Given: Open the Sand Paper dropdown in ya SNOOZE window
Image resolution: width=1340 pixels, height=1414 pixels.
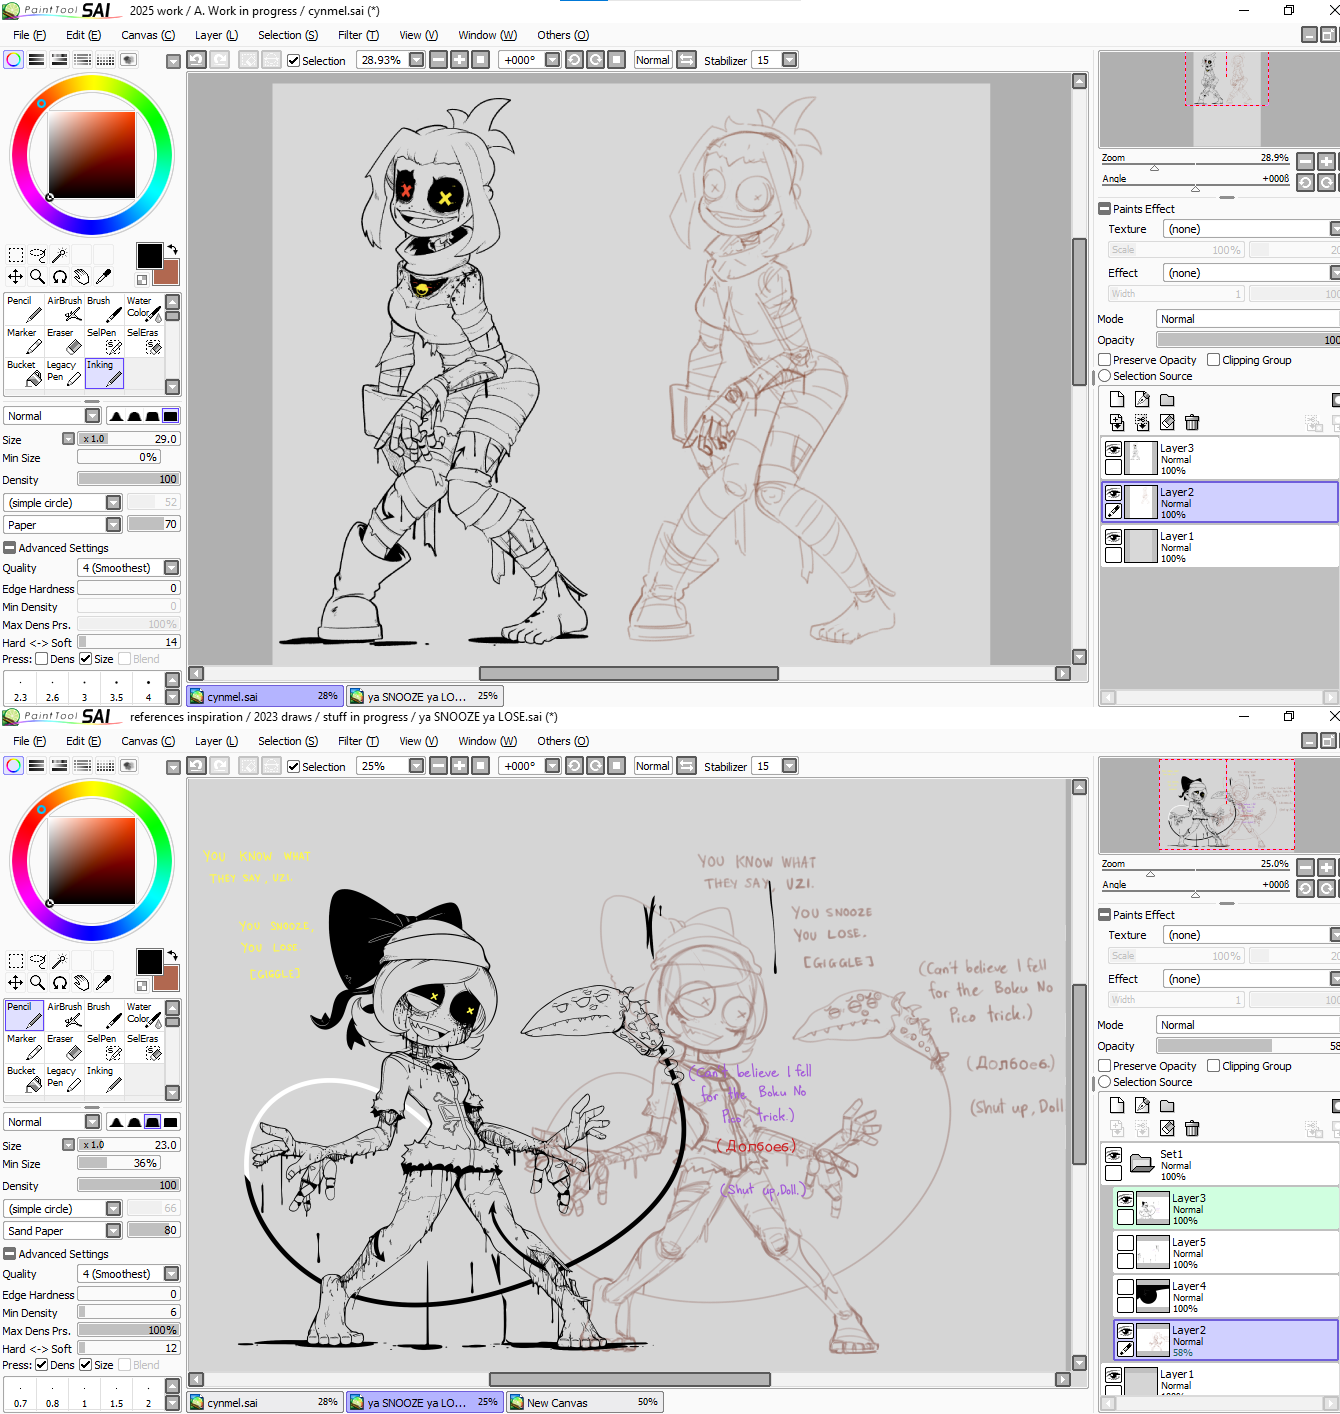Looking at the screenshot, I should pos(113,1231).
